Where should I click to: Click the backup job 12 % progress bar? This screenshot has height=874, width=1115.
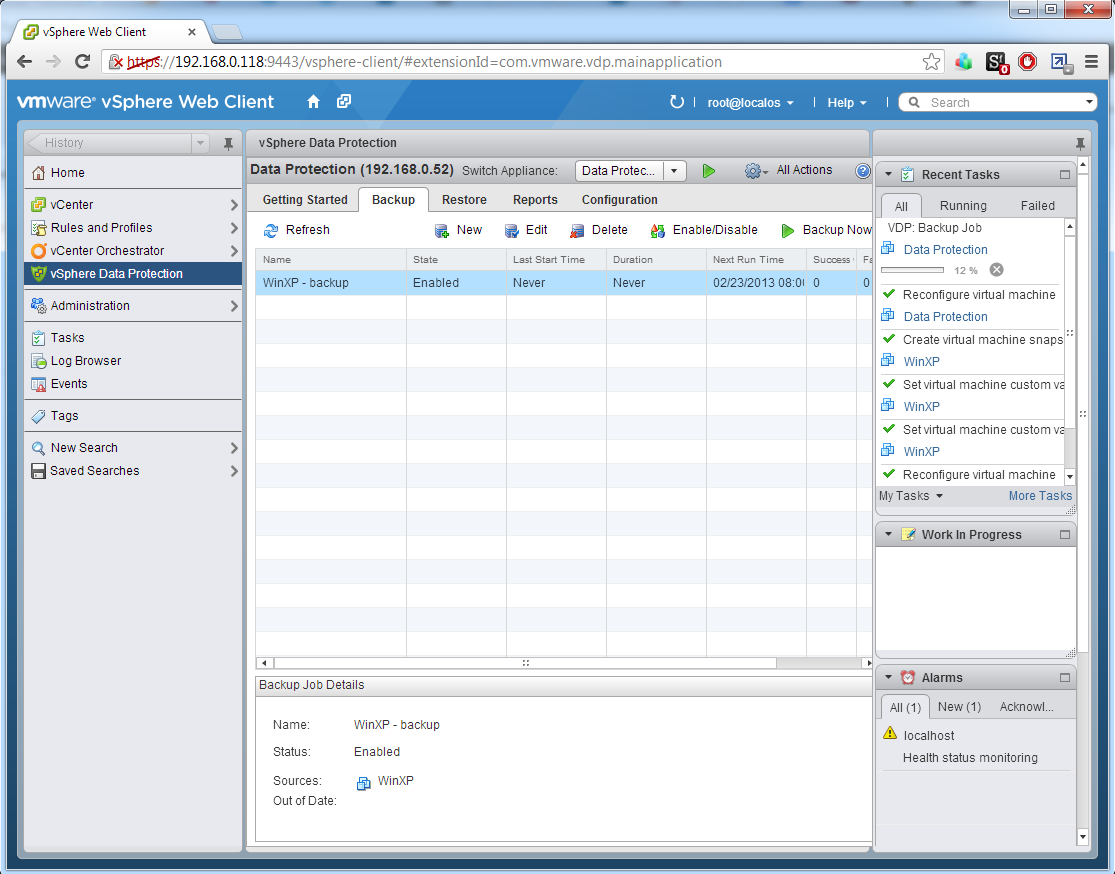point(912,270)
